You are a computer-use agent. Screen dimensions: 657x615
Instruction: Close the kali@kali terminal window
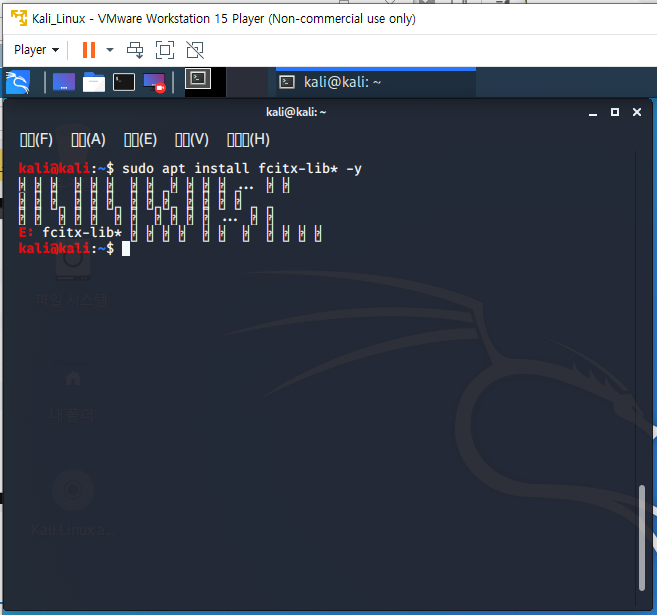click(637, 112)
